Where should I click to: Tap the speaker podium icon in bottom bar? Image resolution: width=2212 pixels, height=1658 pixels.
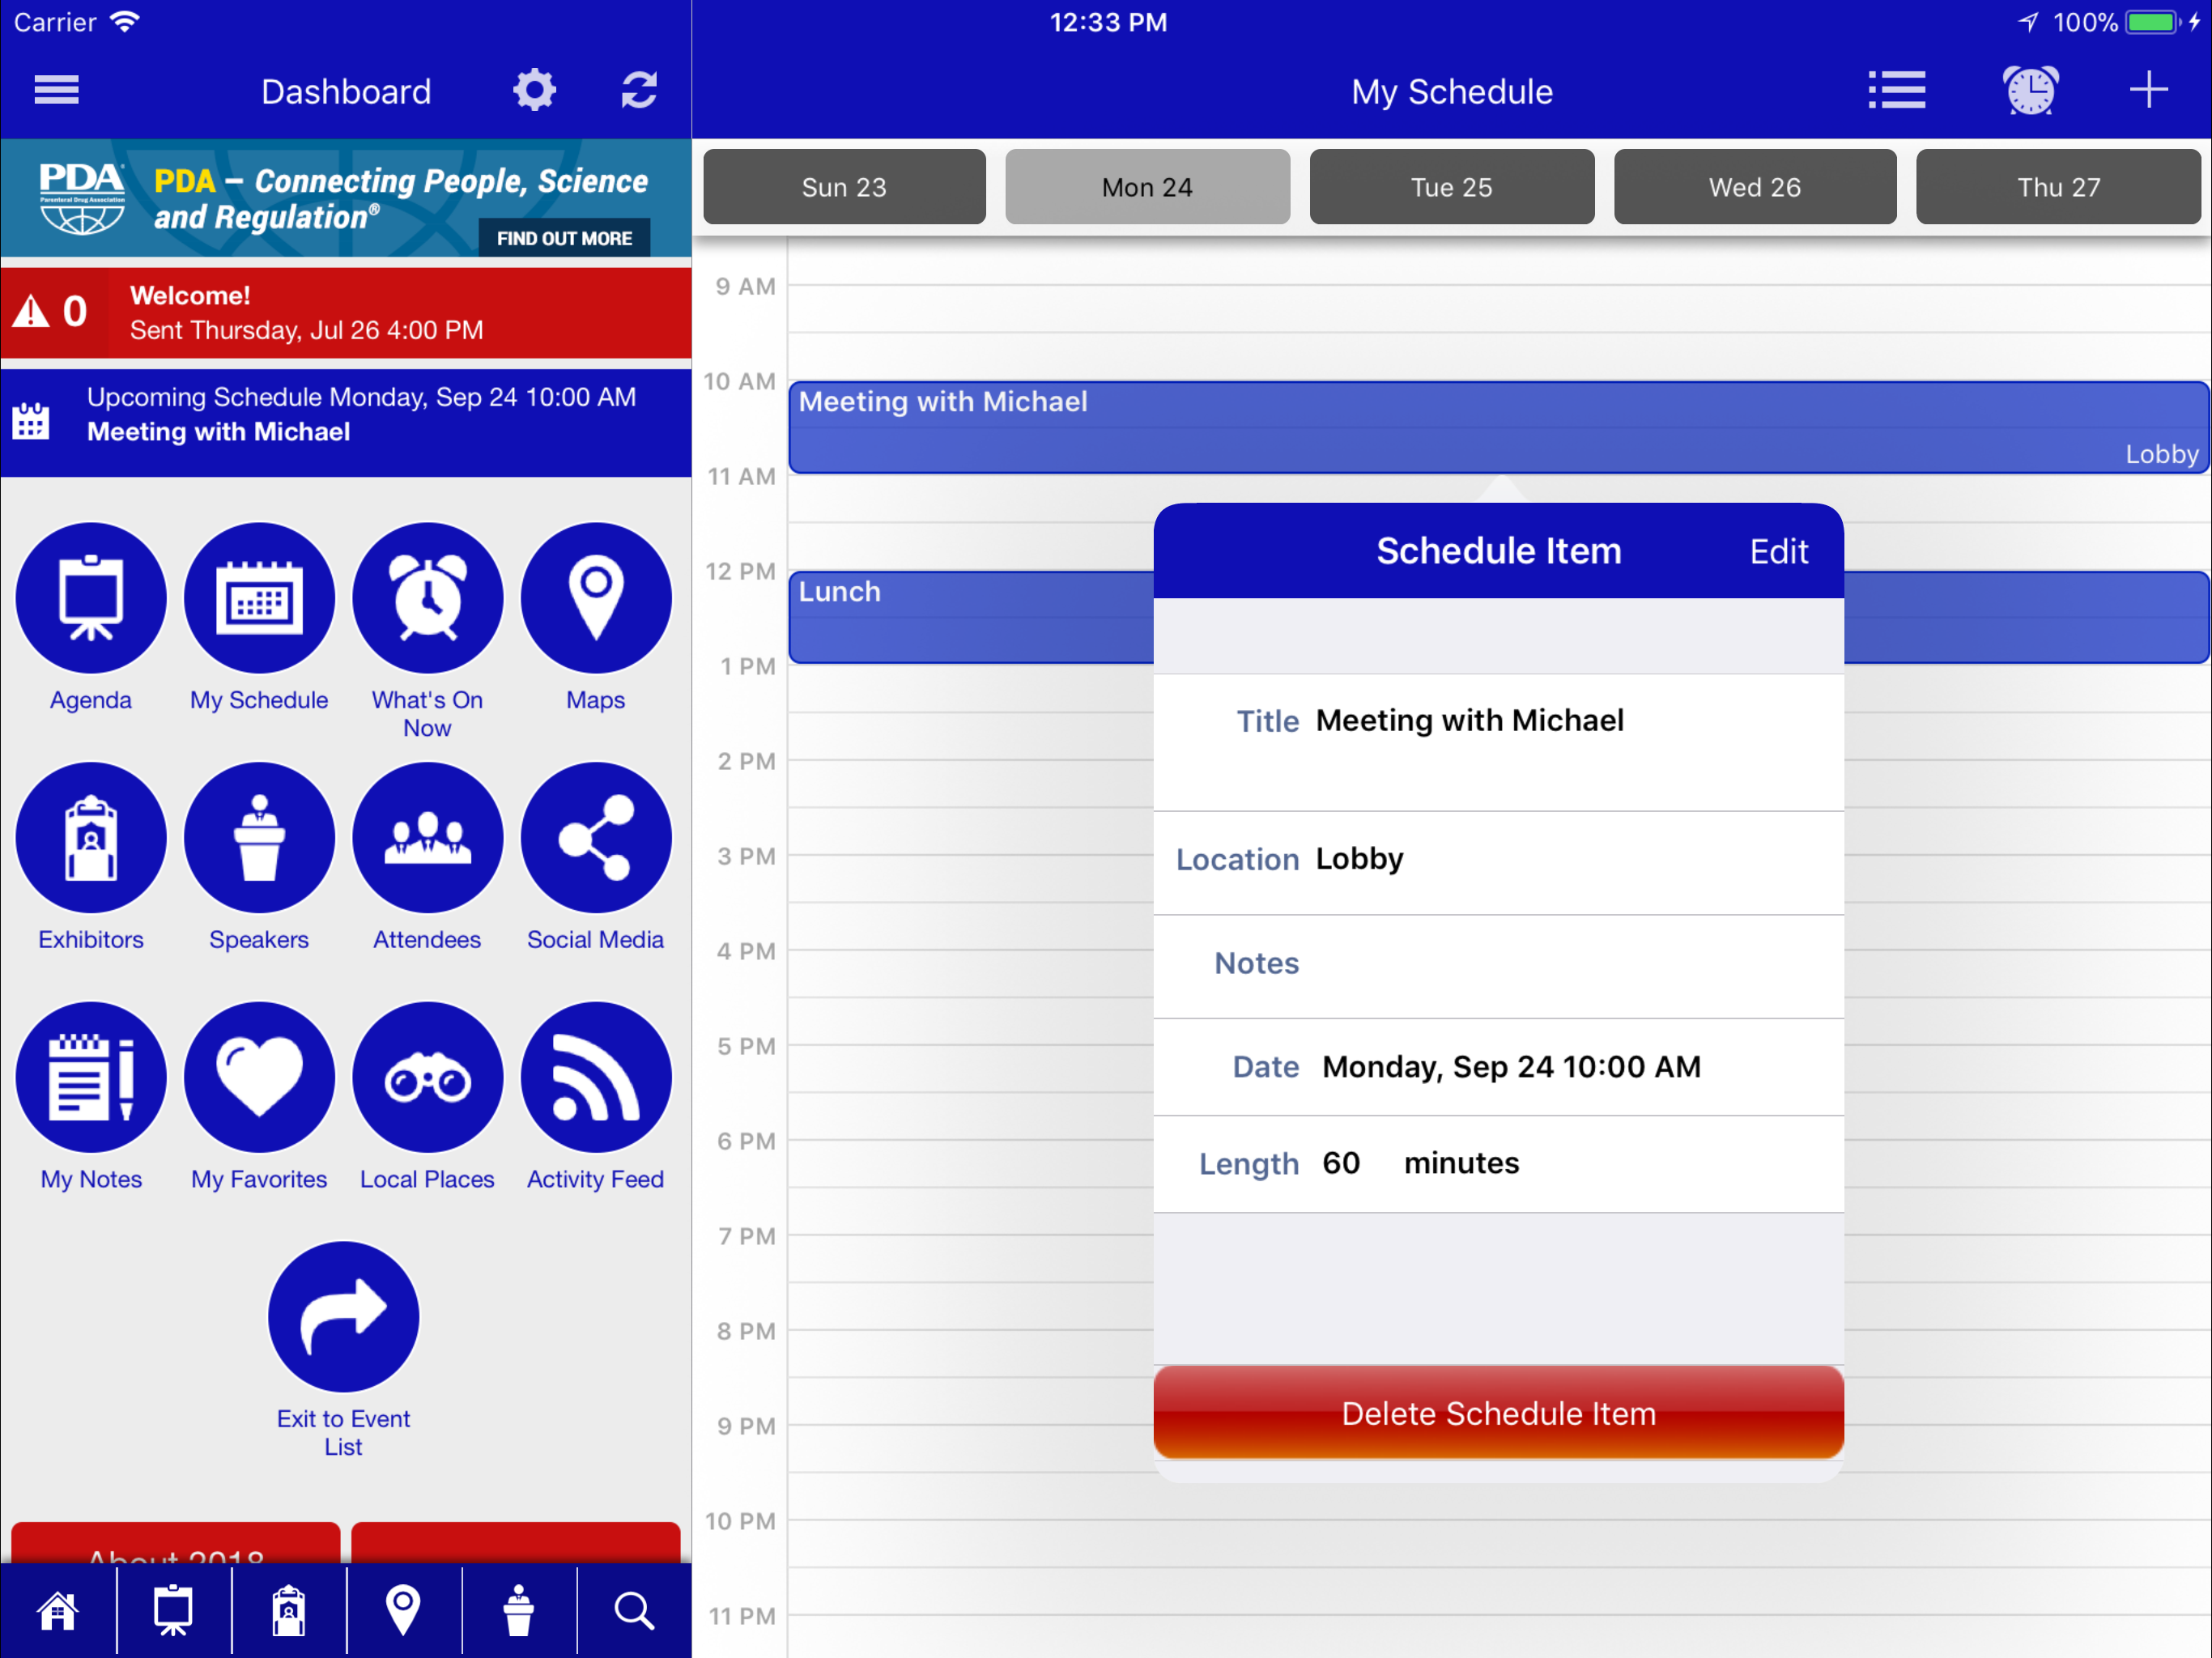[518, 1611]
